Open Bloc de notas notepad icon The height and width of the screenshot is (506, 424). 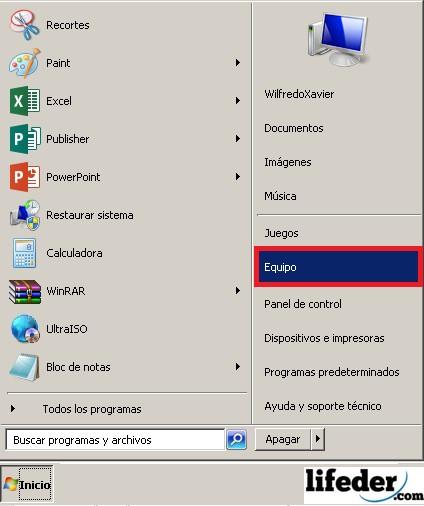[x=24, y=367]
